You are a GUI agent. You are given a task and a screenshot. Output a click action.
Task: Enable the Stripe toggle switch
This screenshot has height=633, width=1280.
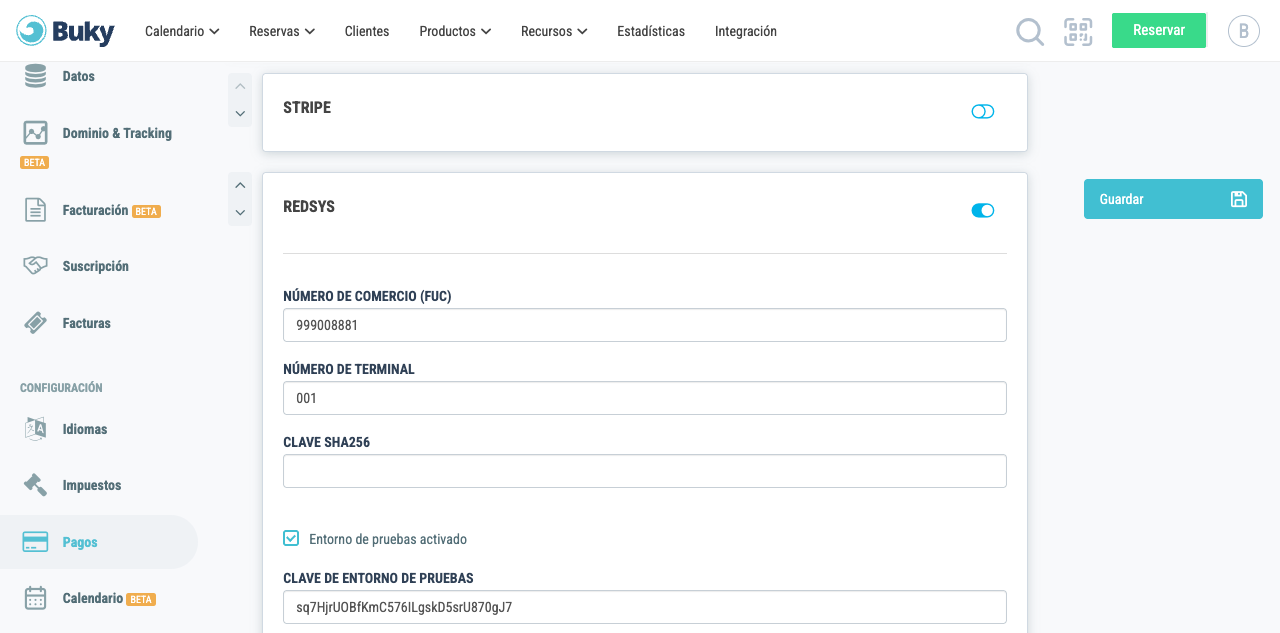point(983,111)
